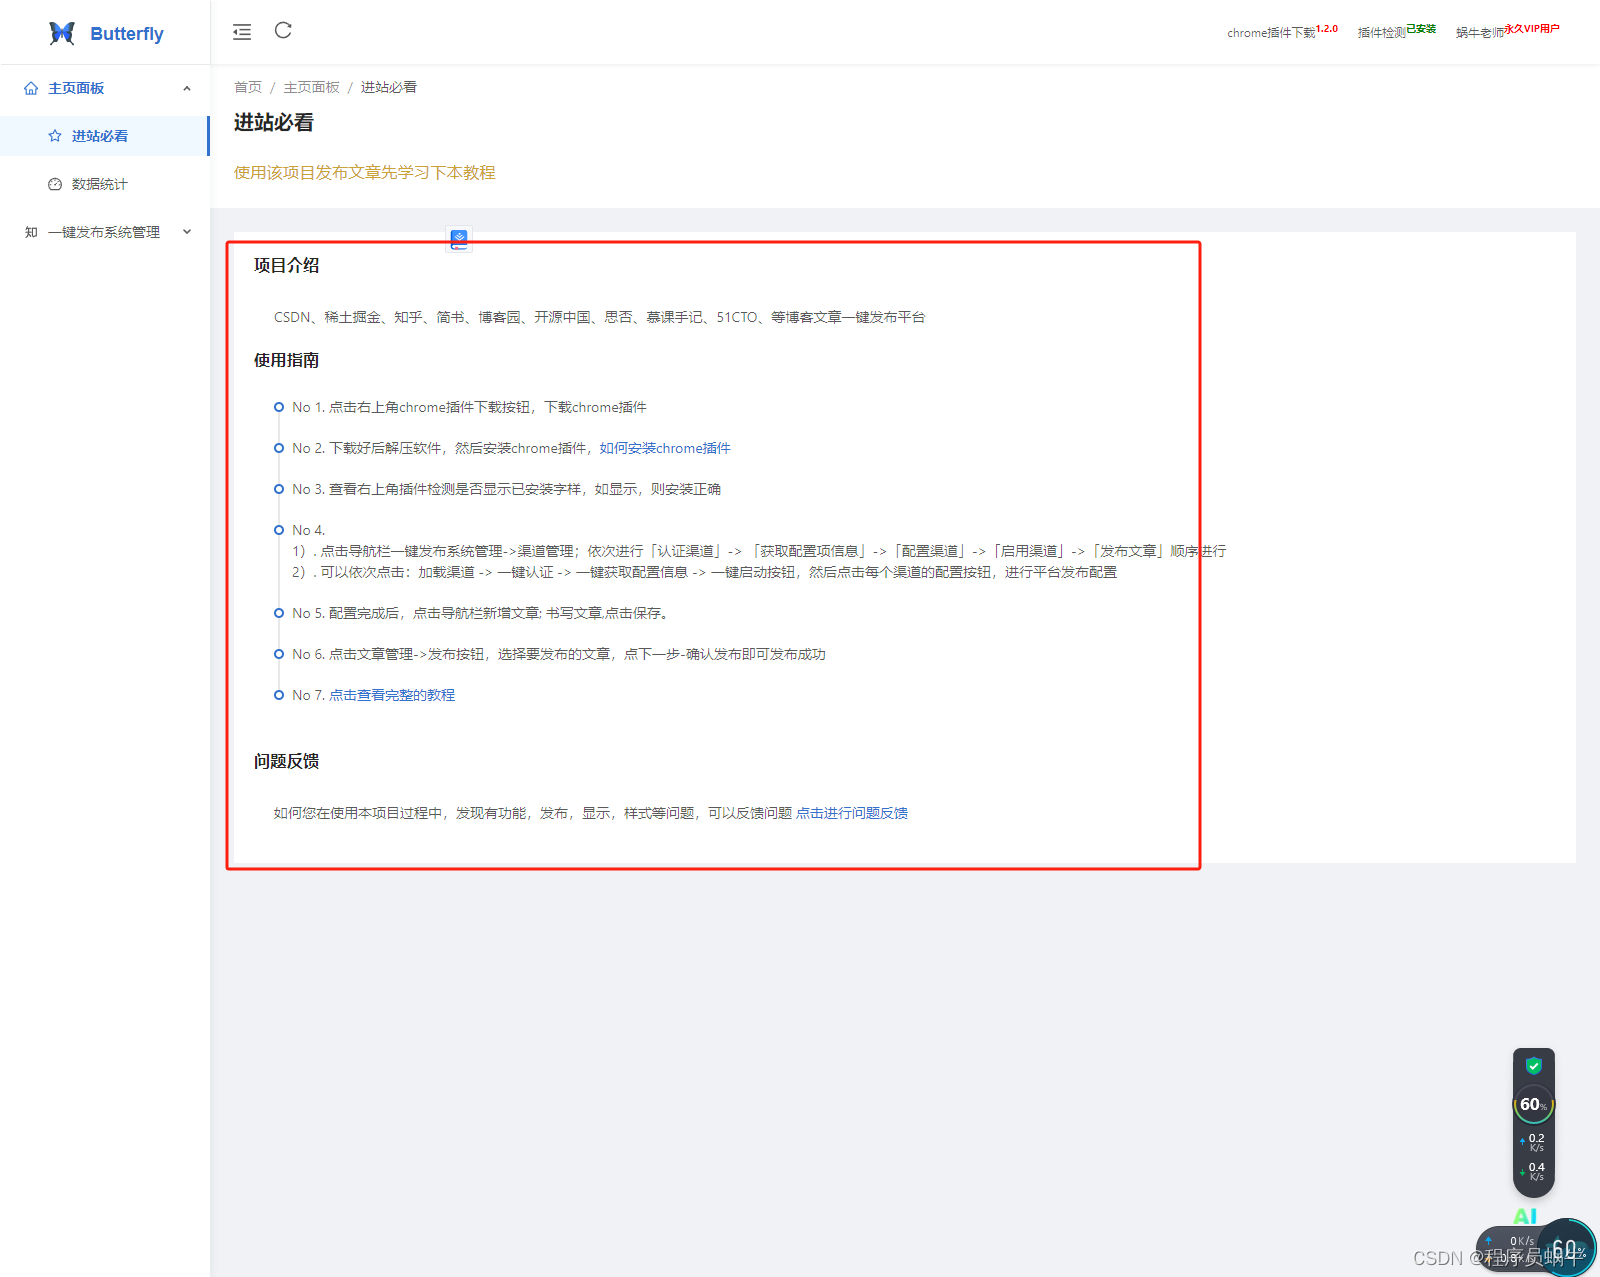Click the 已安装 status badge

1421,29
